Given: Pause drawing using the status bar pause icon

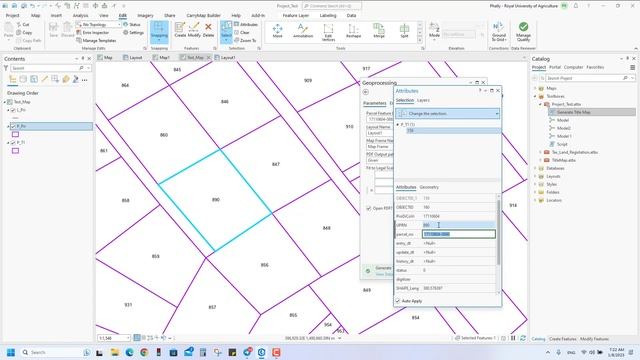Looking at the screenshot, I should (513, 338).
